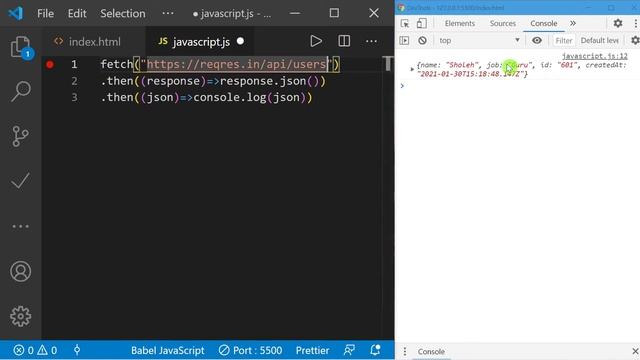The image size is (640, 360).
Task: Switch to DevTools Sources tab
Action: pyautogui.click(x=503, y=23)
